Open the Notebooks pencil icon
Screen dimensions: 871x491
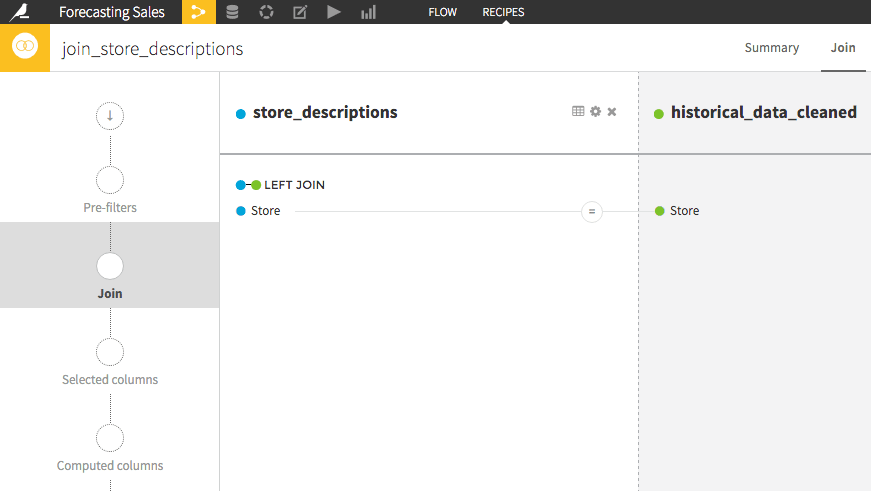[x=300, y=12]
